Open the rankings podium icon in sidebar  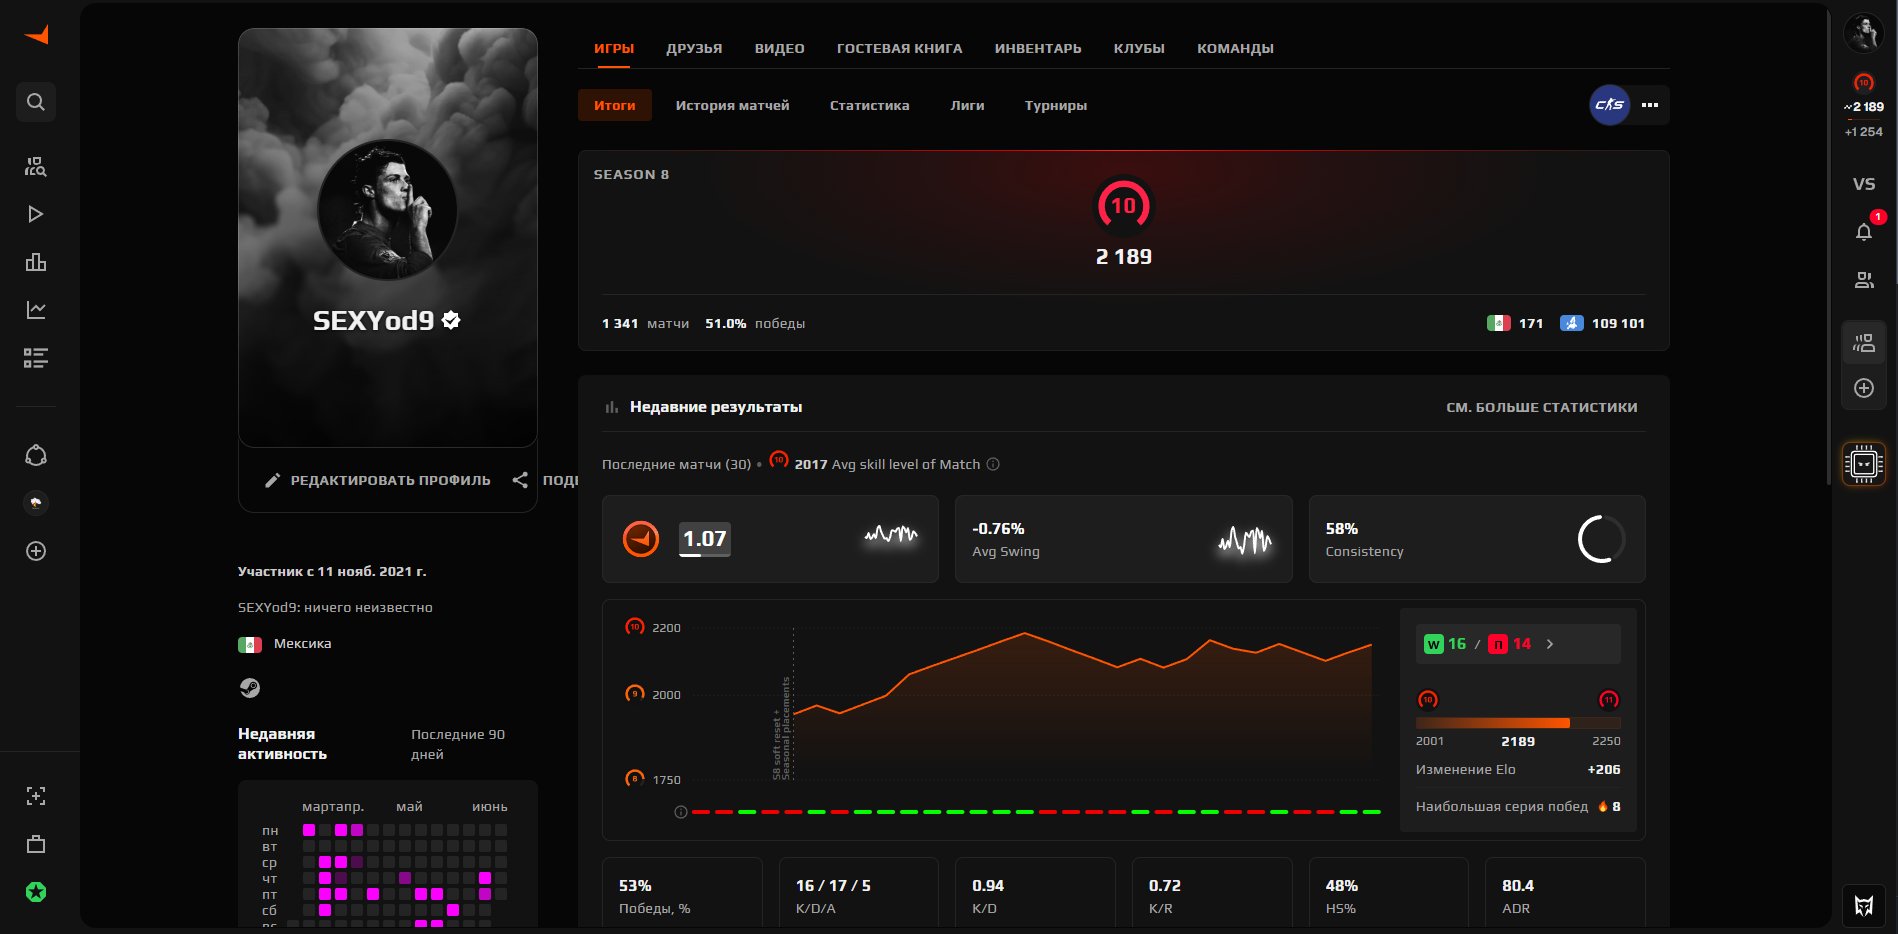pos(36,262)
